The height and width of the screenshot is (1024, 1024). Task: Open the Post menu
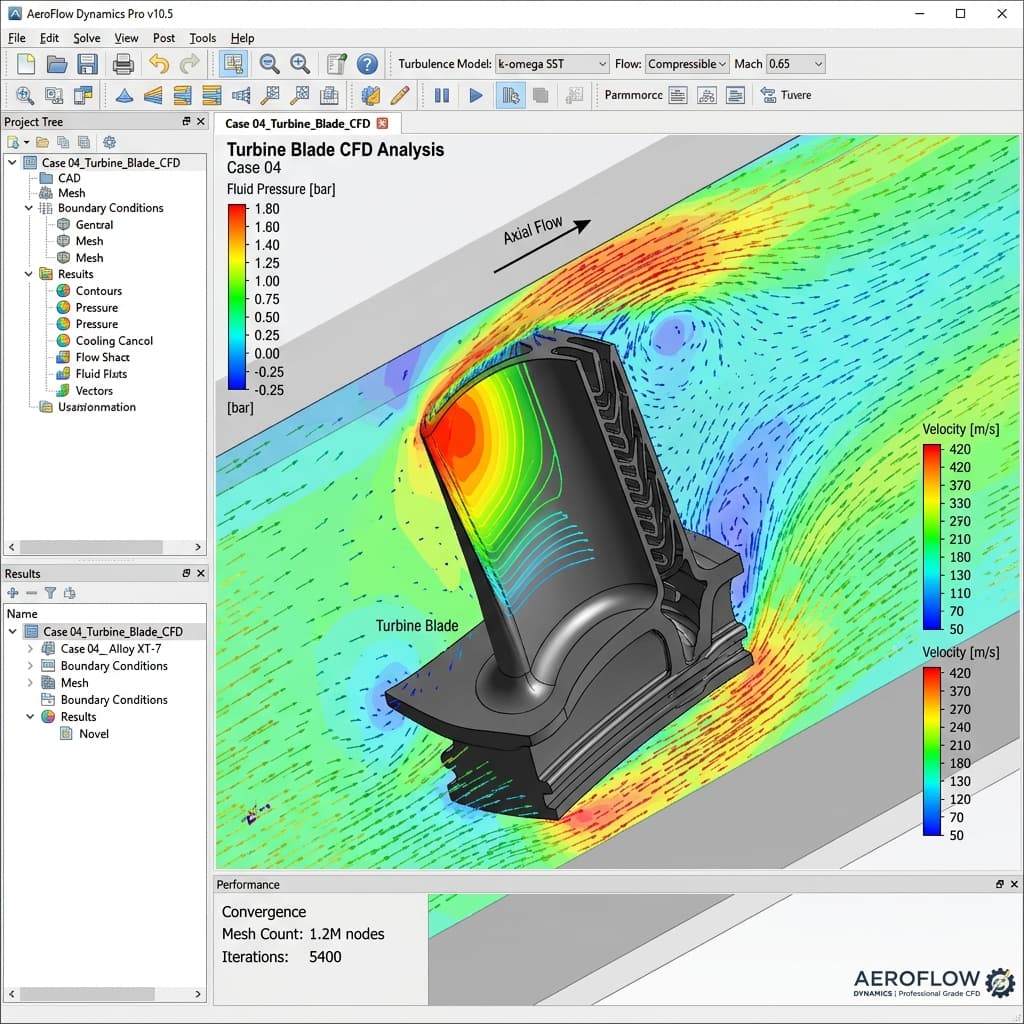click(164, 38)
